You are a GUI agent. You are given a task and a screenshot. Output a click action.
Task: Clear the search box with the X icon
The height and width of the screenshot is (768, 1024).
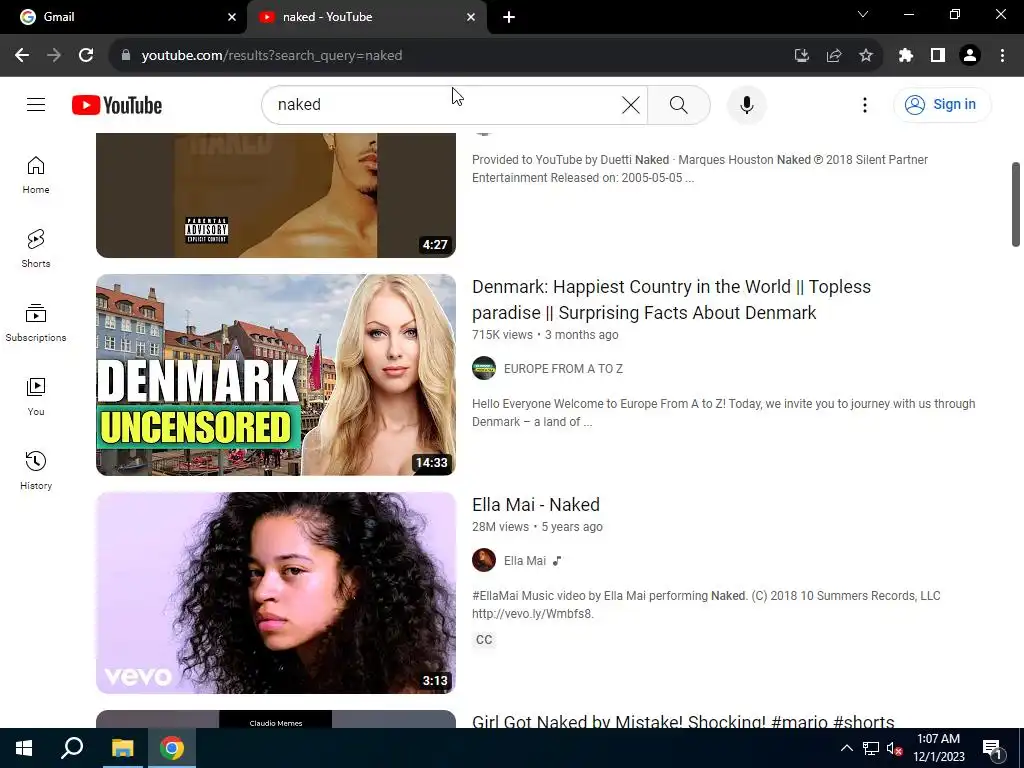point(630,104)
